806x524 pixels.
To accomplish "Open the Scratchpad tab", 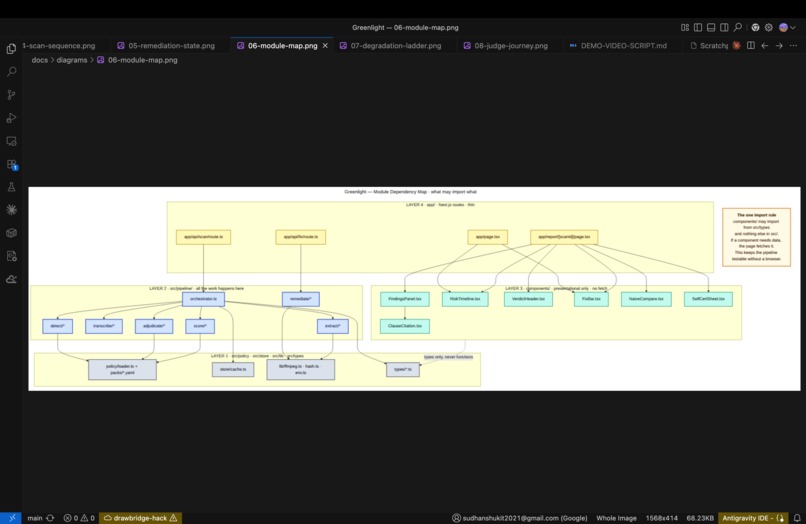I will [x=708, y=46].
